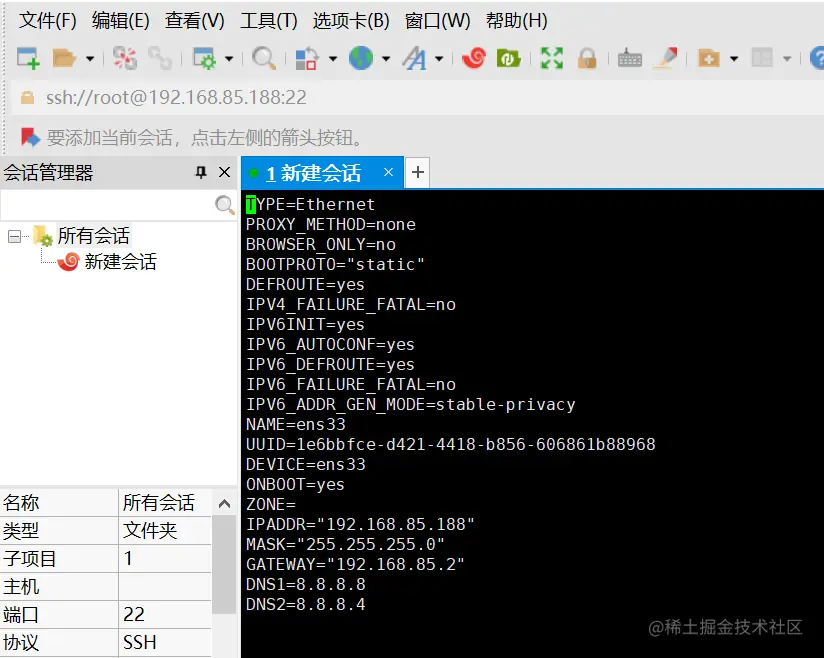Screen dimensions: 824x658
Task: Expand the globe icon dropdown arrow
Action: (x=386, y=59)
